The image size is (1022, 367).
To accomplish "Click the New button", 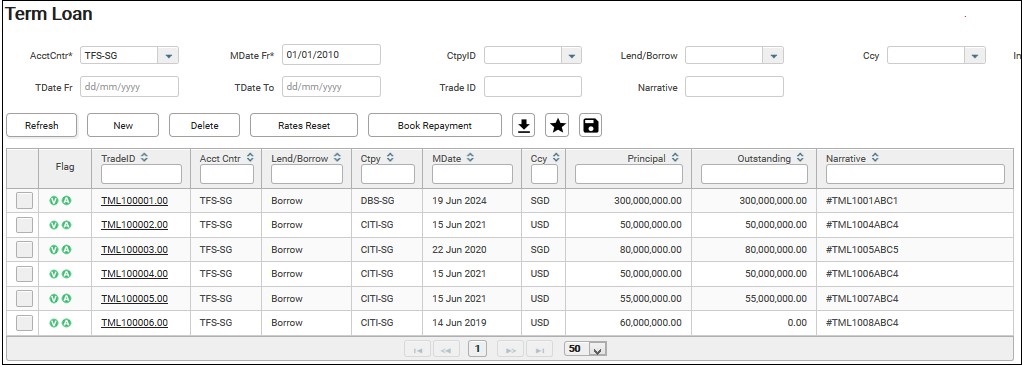I will coord(123,125).
